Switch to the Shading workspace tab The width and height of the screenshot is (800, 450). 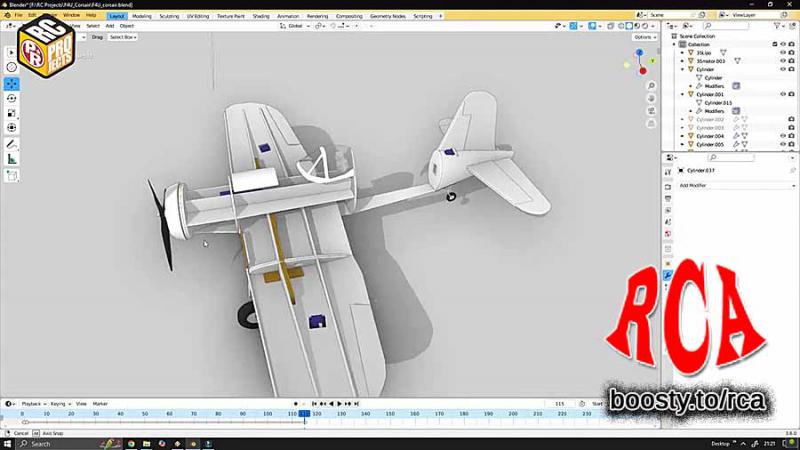[x=261, y=16]
